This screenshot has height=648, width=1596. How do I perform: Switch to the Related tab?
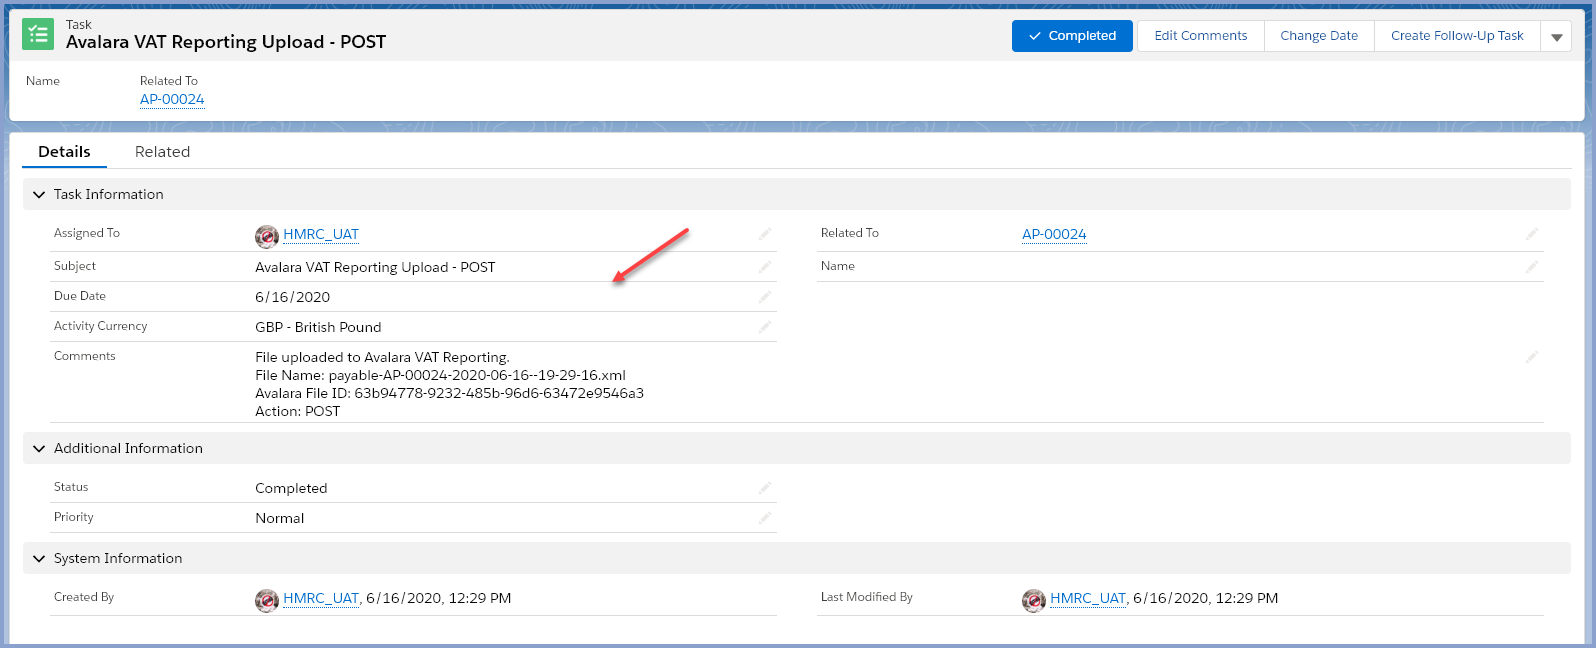coord(162,152)
